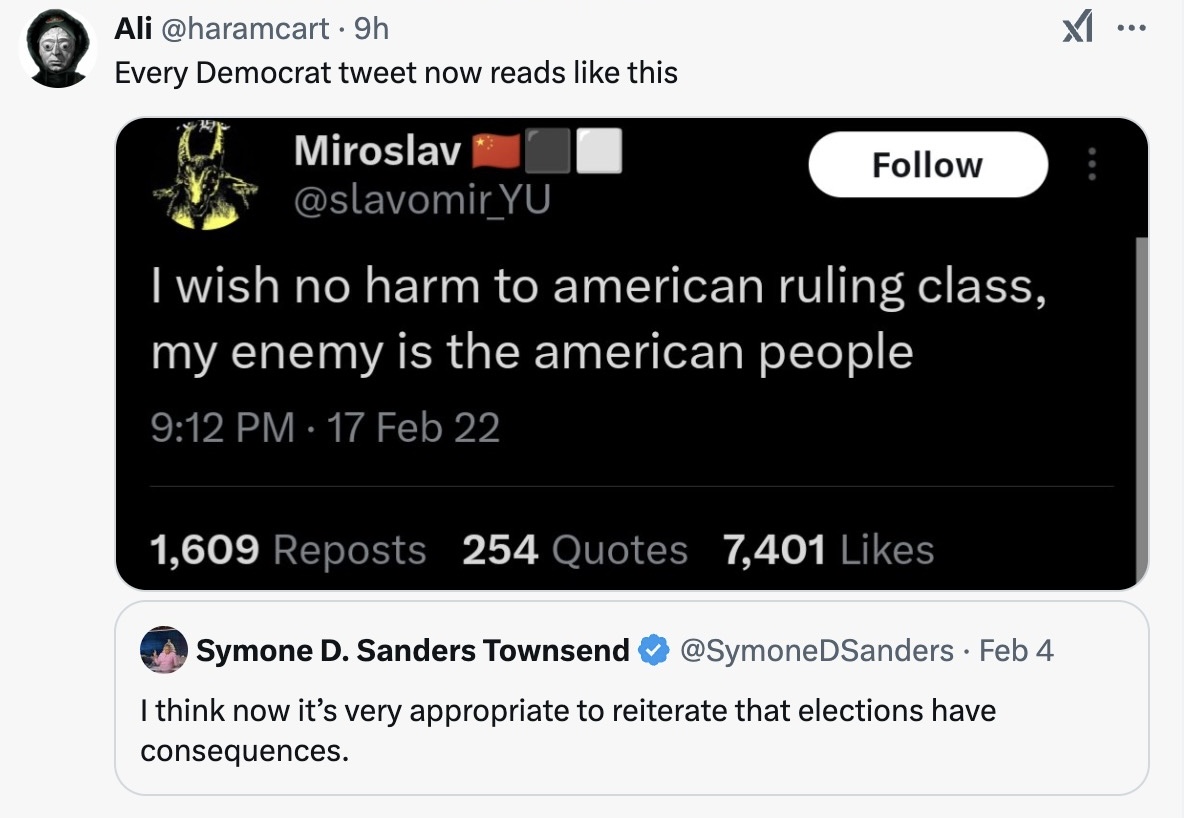Click Symone Sanders Townsend's verified badge
1188x818 pixels.
click(653, 651)
